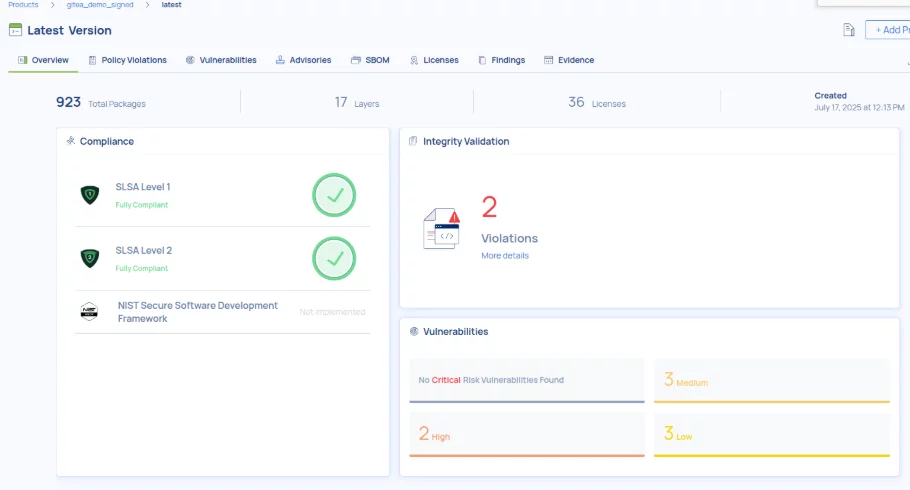Click the Add button at top right
The image size is (910, 490).
tap(887, 30)
